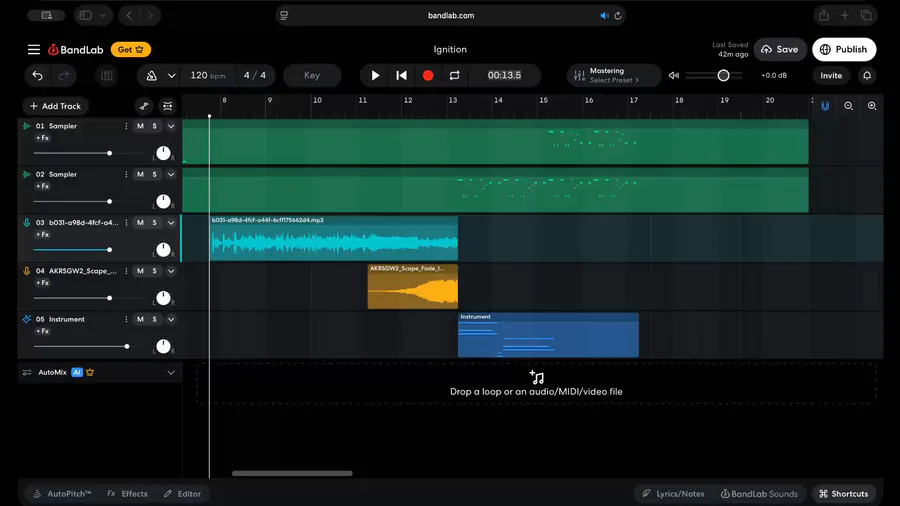Add Fx to track 01 Sampler
The width and height of the screenshot is (900, 506).
(x=42, y=138)
